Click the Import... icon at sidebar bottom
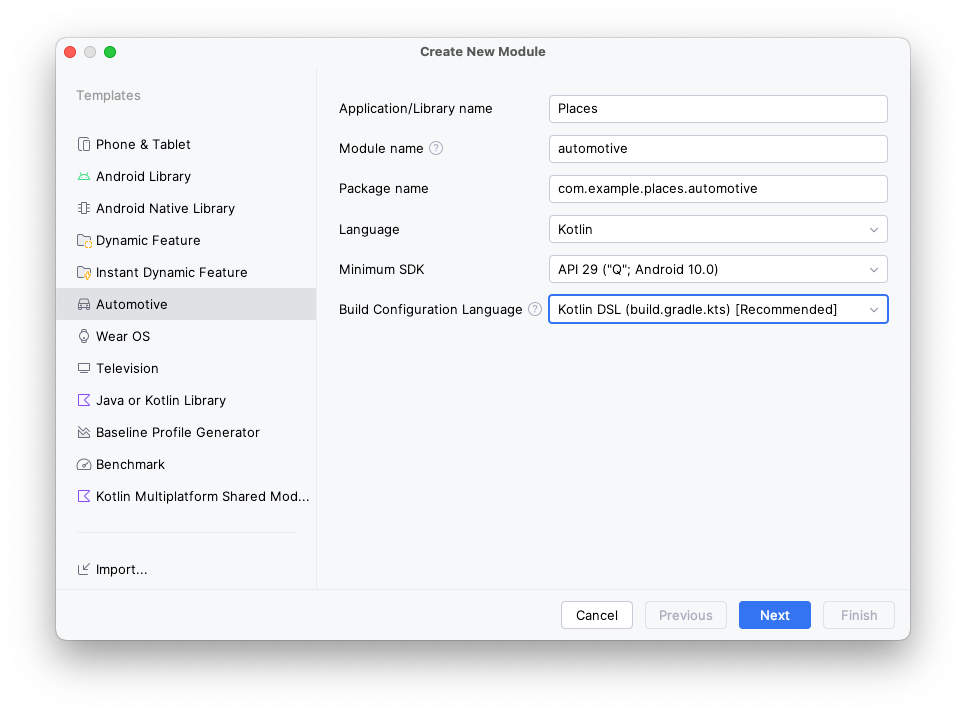Viewport: 966px width, 714px height. coord(83,569)
